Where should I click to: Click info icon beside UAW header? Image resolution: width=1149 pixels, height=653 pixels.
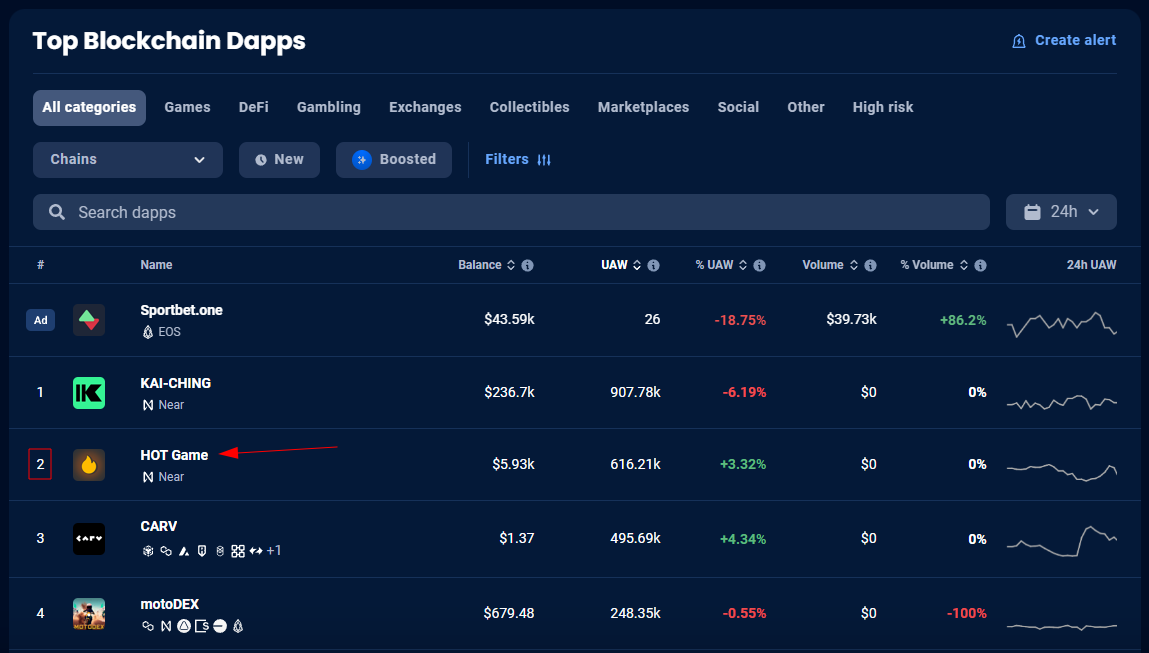click(654, 265)
